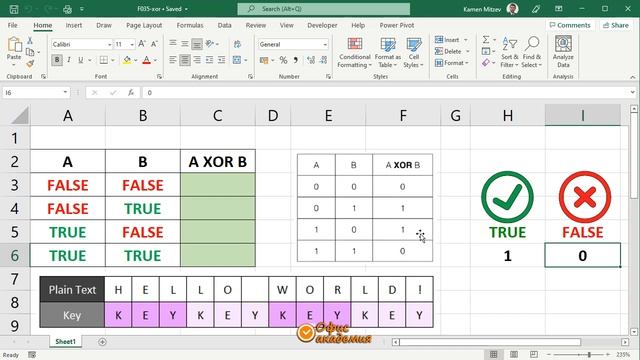Select the Sheet1 tab

tap(66, 342)
